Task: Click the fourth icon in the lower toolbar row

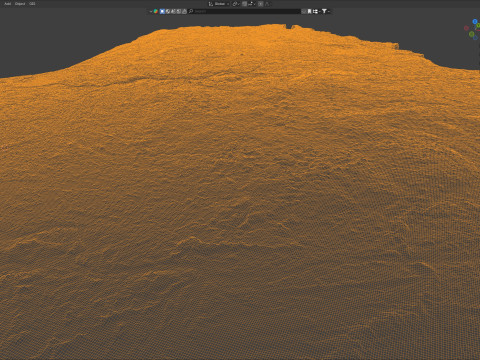Action: [173, 11]
